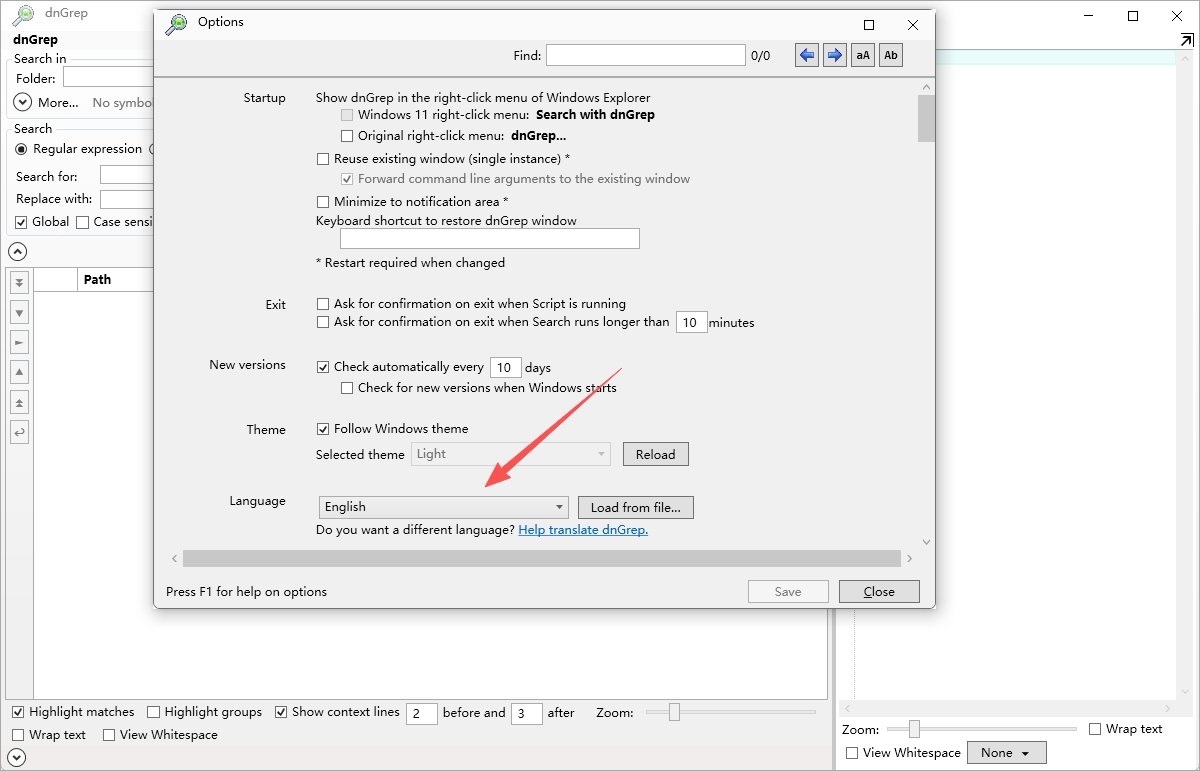The width and height of the screenshot is (1200, 771).
Task: Click the Find text field in Options
Action: pos(646,55)
